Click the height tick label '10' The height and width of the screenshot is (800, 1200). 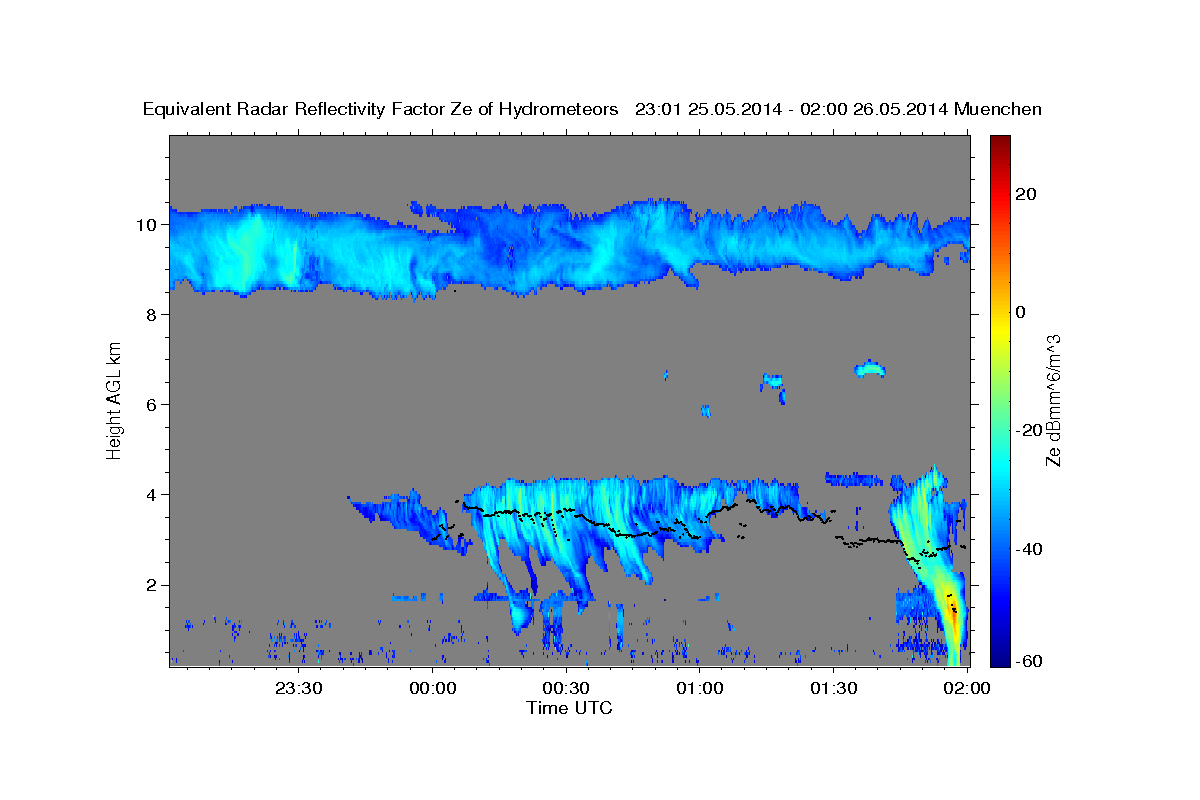(149, 224)
